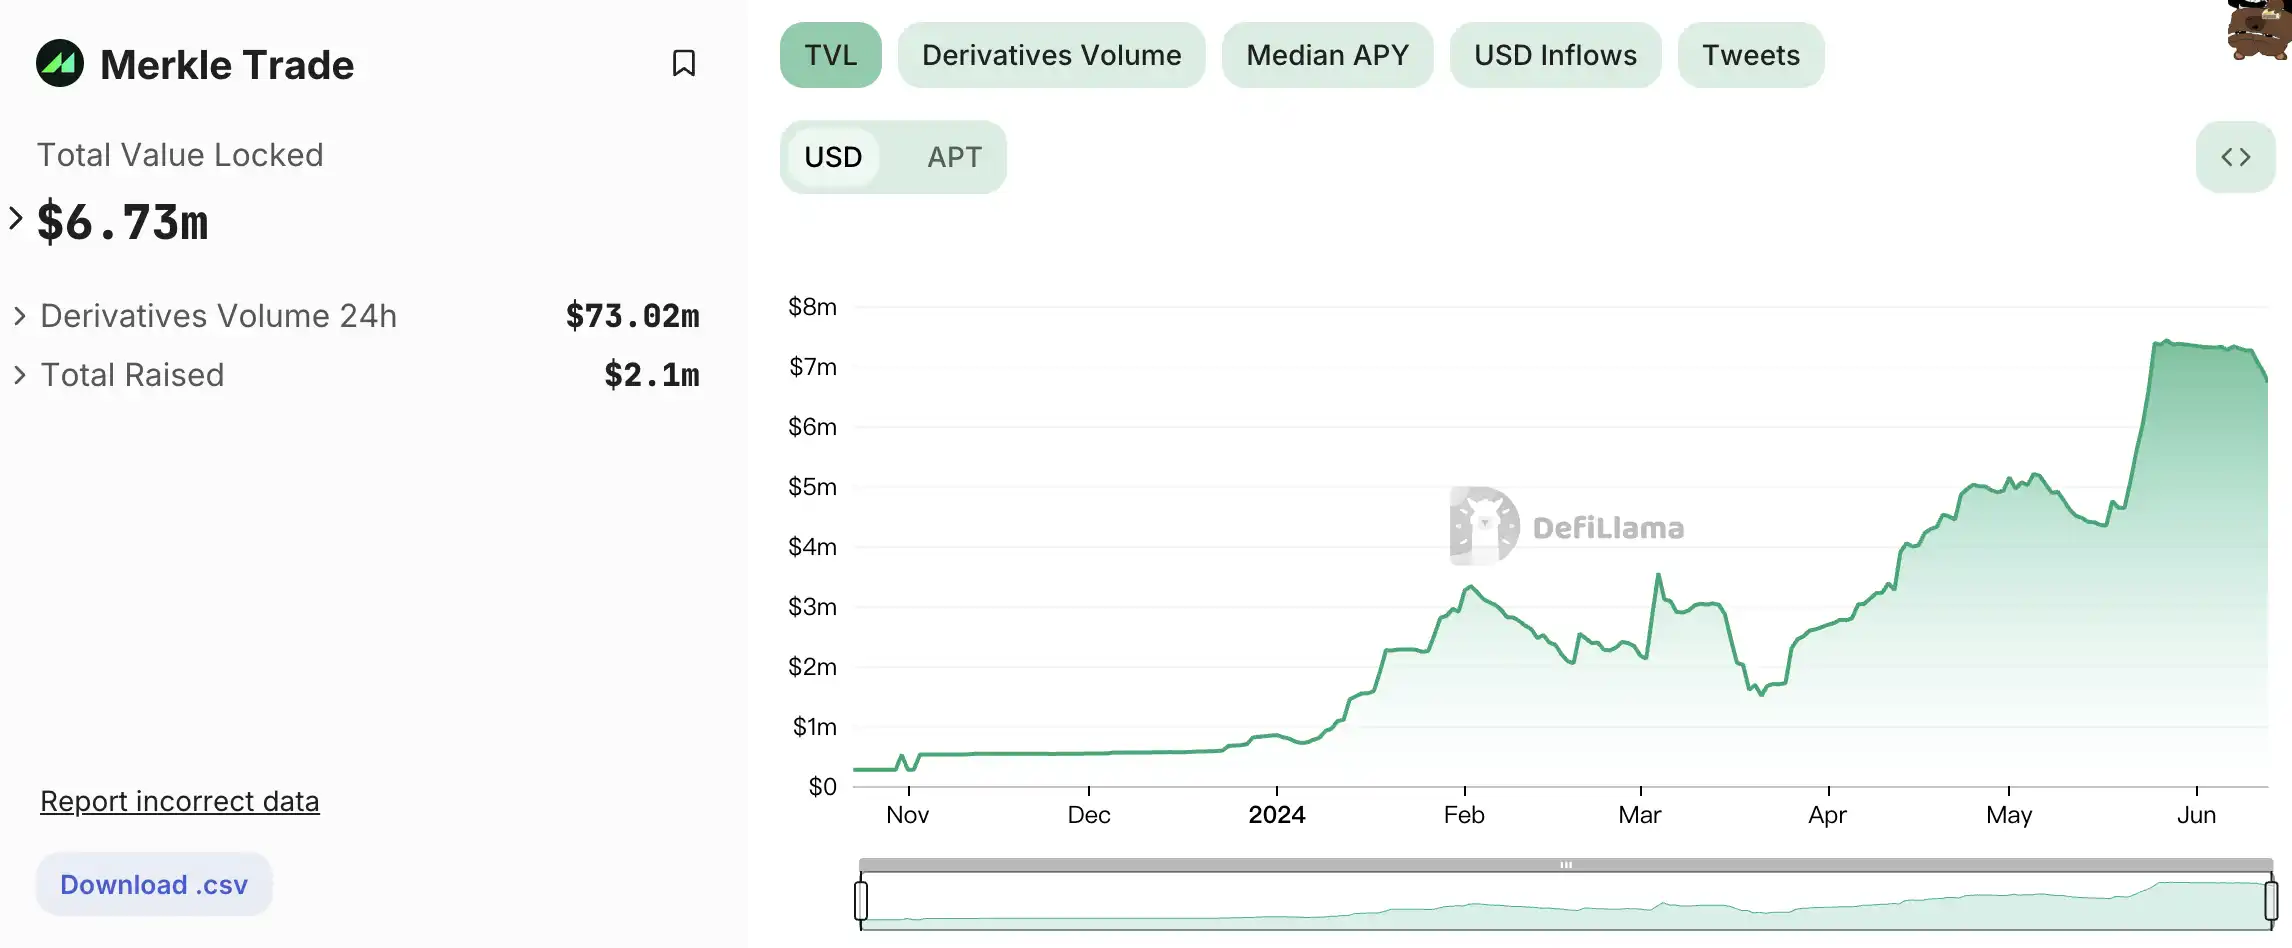Screen dimensions: 2292x948
Task: Expand the Total Value Locked breakdown
Action: [x=16, y=218]
